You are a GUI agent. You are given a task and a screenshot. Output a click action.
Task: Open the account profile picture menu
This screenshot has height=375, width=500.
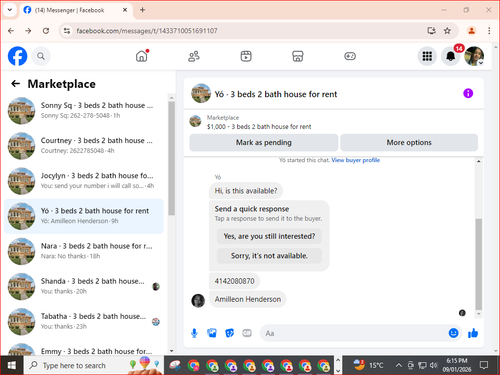474,56
